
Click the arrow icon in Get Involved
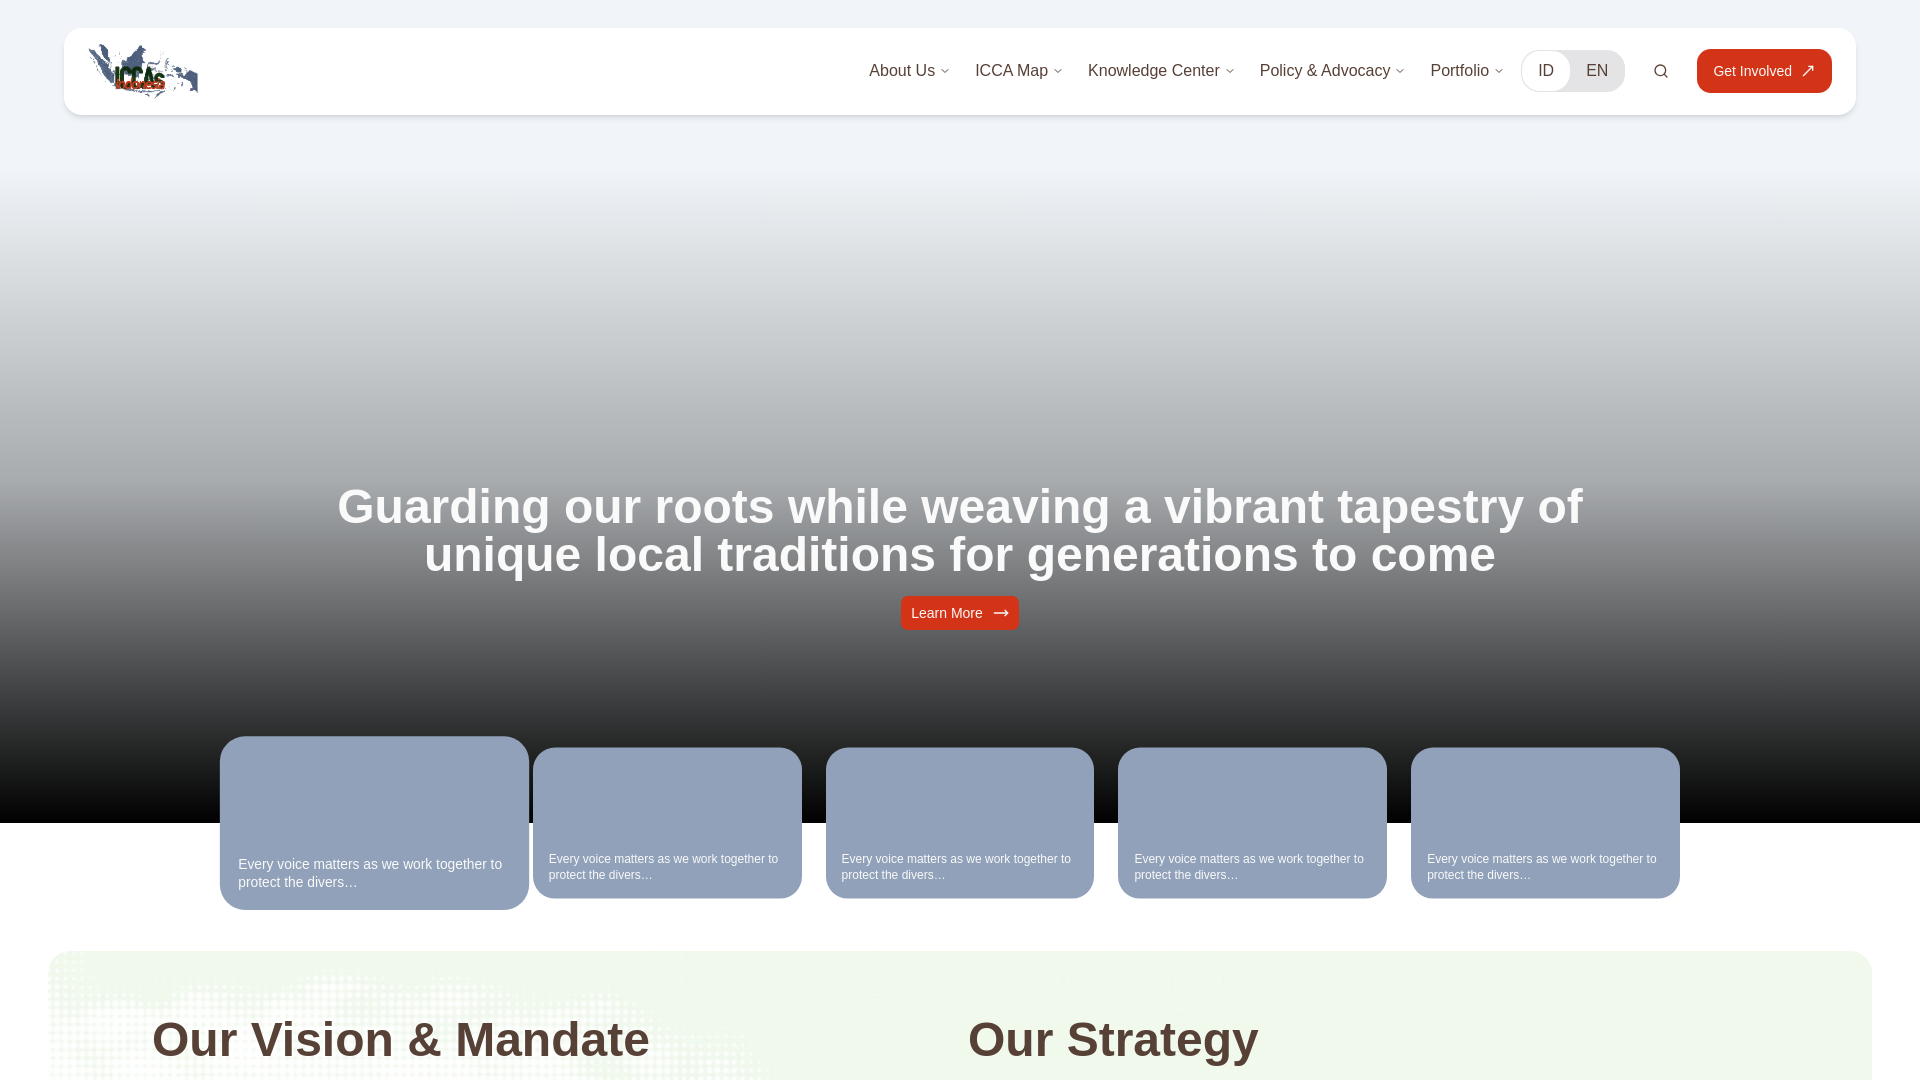pyautogui.click(x=1808, y=71)
